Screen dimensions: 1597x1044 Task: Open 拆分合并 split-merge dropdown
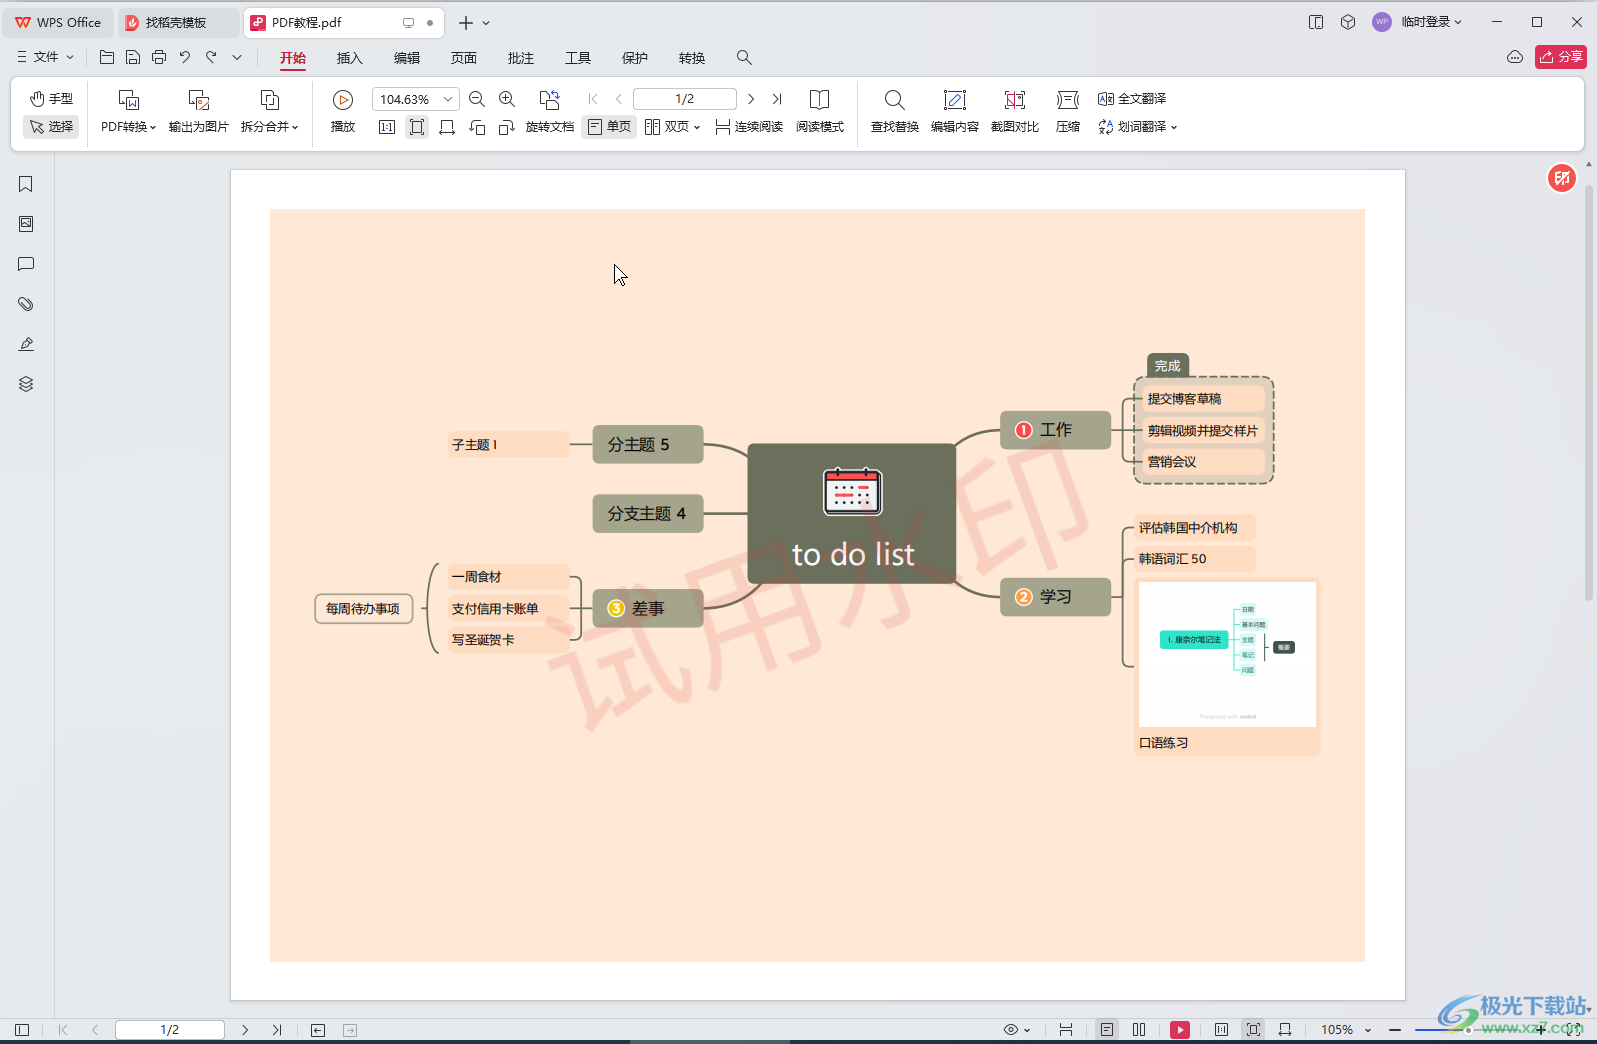(x=269, y=126)
